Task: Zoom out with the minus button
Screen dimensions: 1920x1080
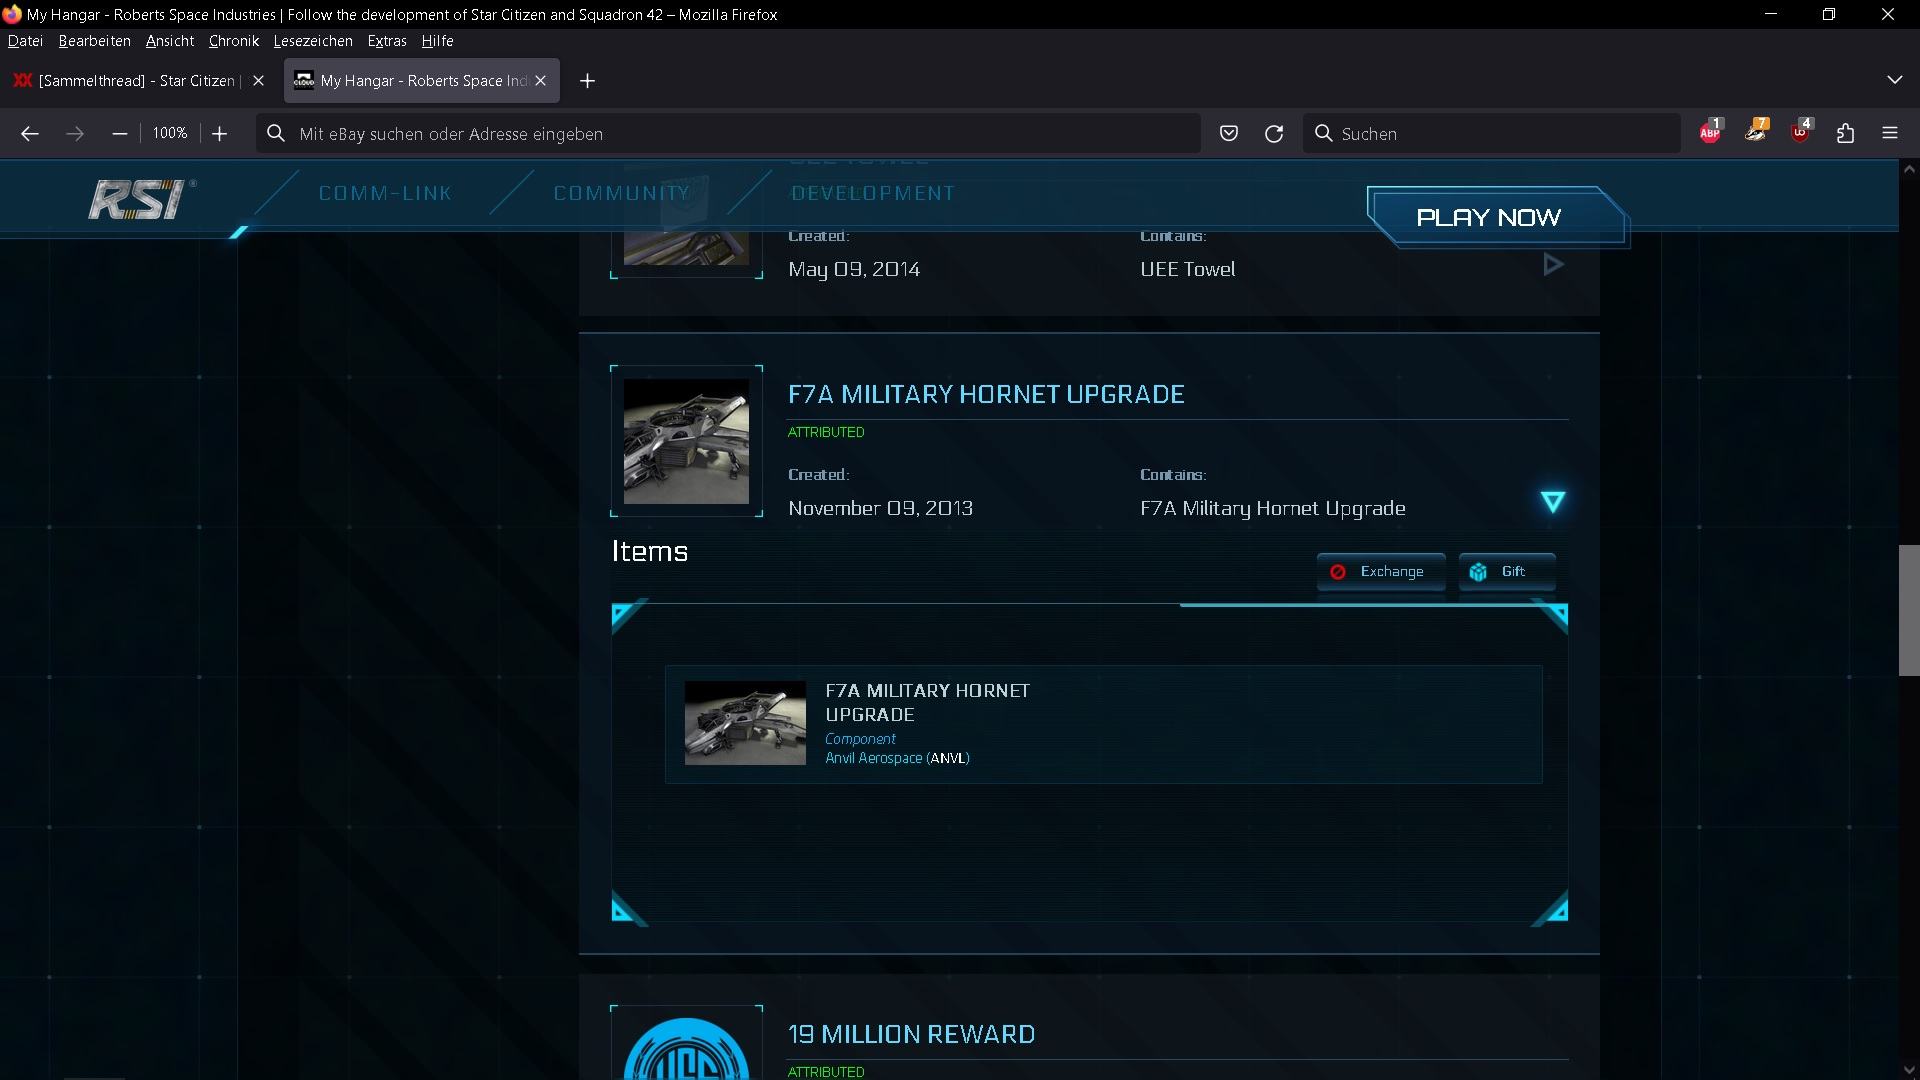Action: pyautogui.click(x=120, y=133)
